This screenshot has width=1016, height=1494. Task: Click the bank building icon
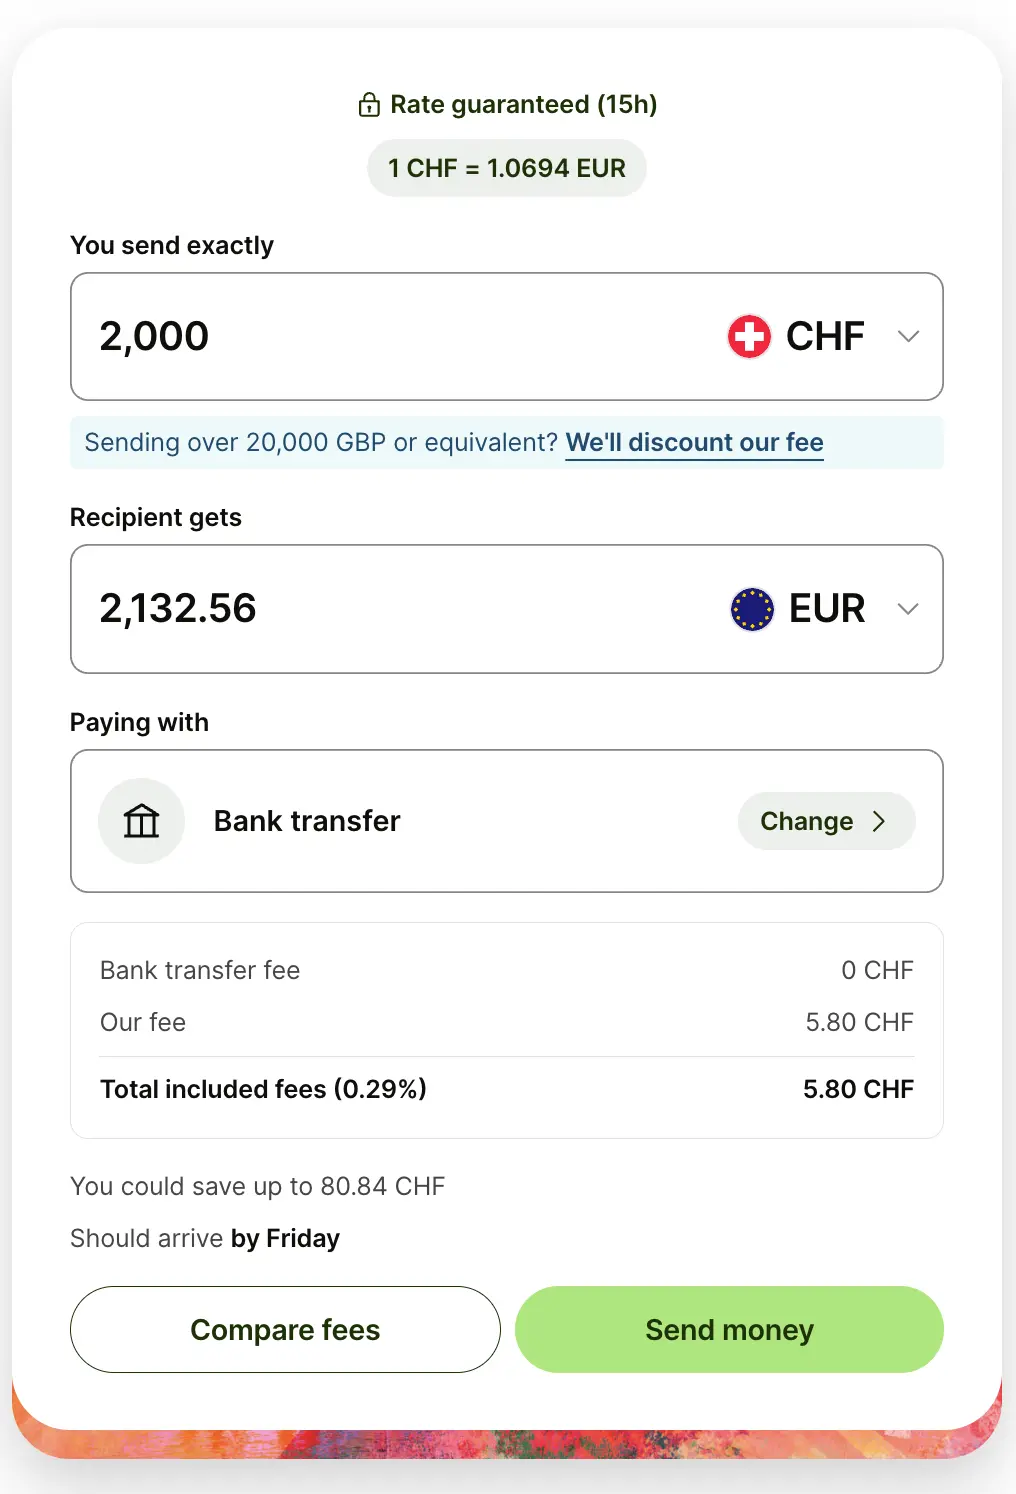pos(141,821)
